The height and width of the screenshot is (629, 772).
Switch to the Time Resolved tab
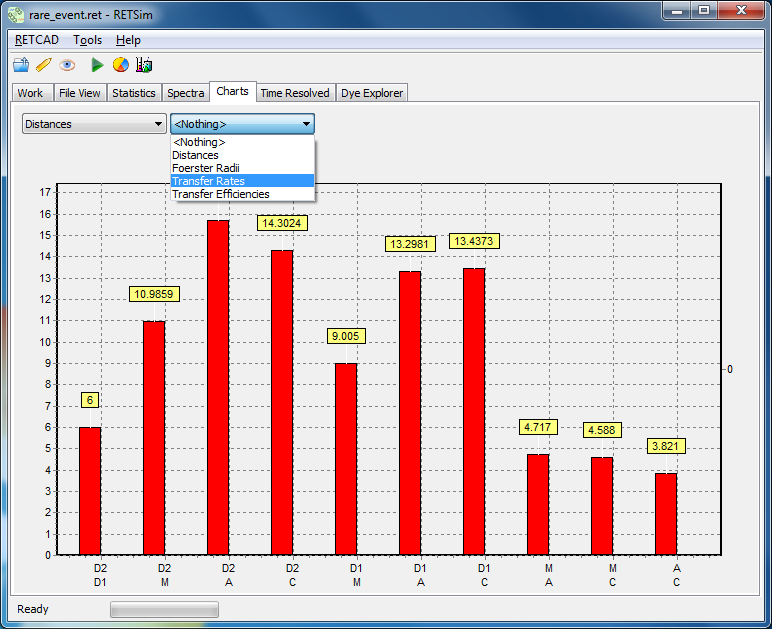295,93
